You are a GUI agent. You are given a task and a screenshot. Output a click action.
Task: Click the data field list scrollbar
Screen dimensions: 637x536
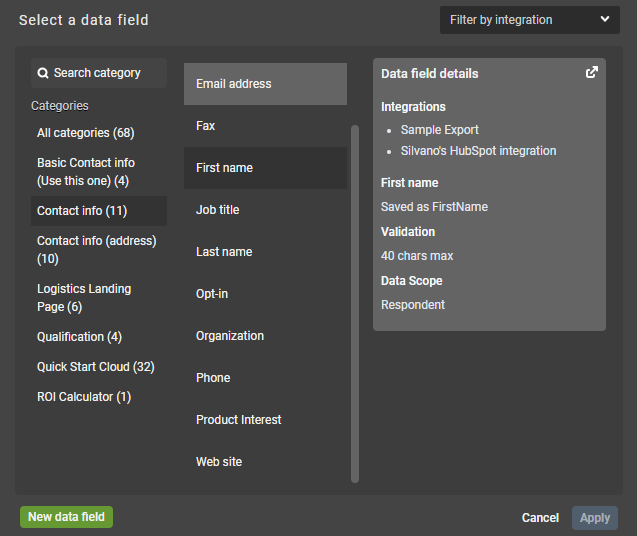(354, 300)
